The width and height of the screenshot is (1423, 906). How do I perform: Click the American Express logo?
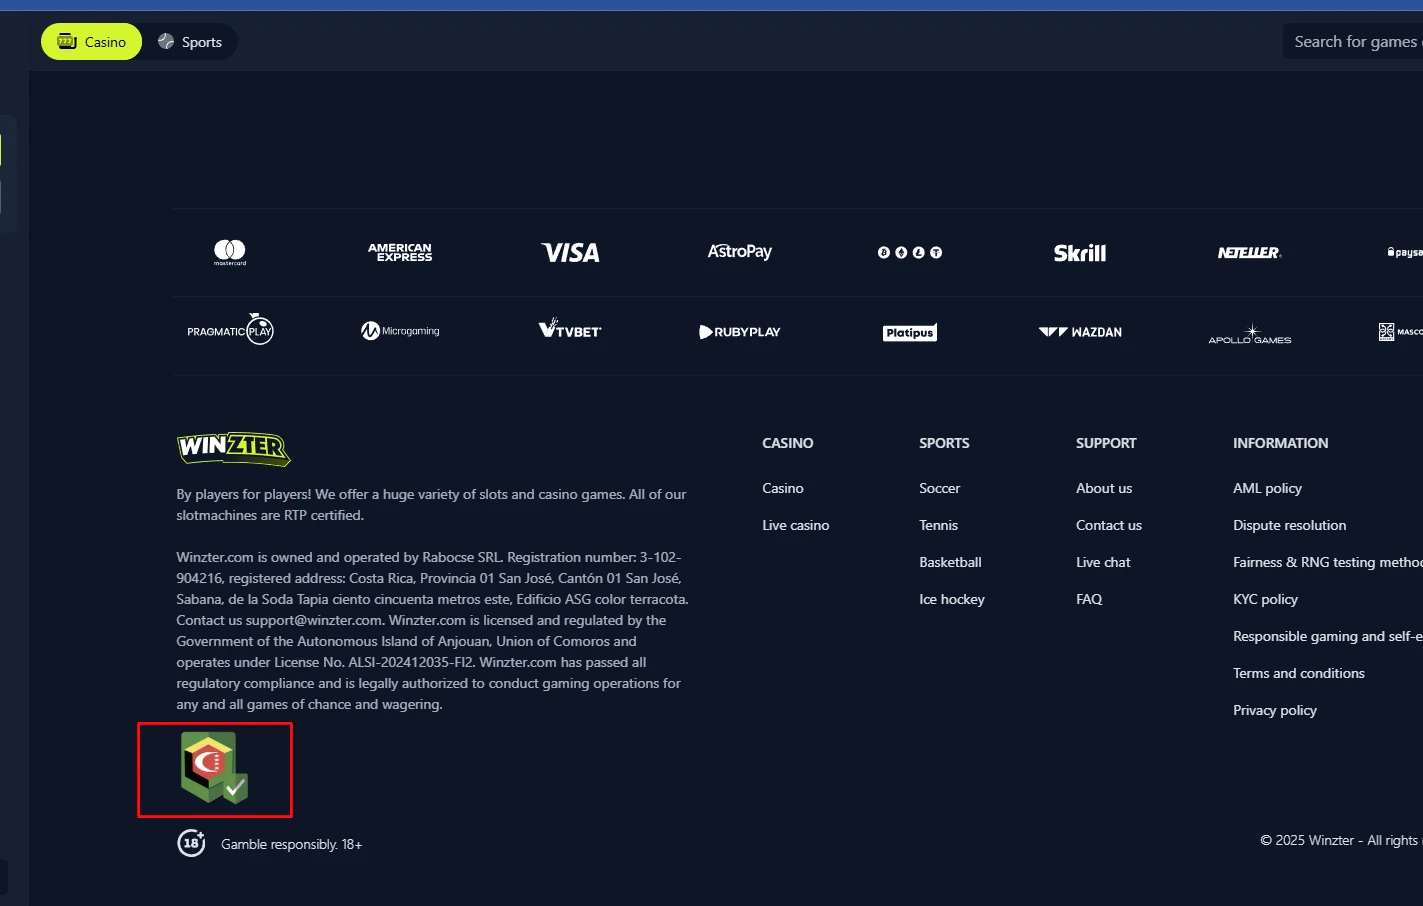400,253
